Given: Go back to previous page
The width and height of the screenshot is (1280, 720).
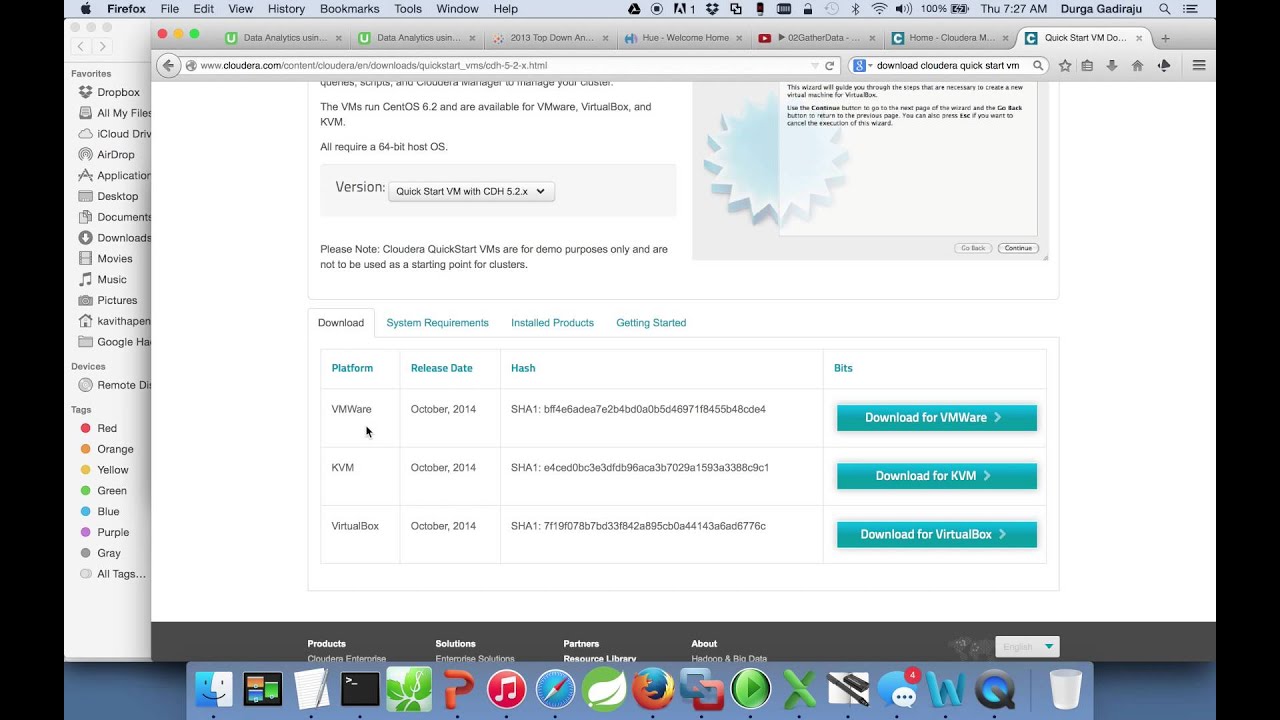Looking at the screenshot, I should [168, 65].
